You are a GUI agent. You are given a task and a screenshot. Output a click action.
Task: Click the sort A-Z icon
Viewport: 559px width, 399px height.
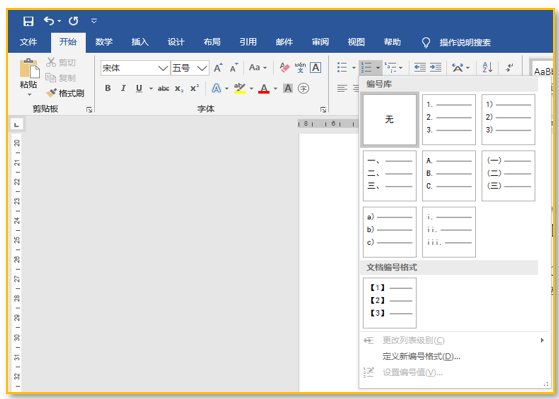click(487, 67)
